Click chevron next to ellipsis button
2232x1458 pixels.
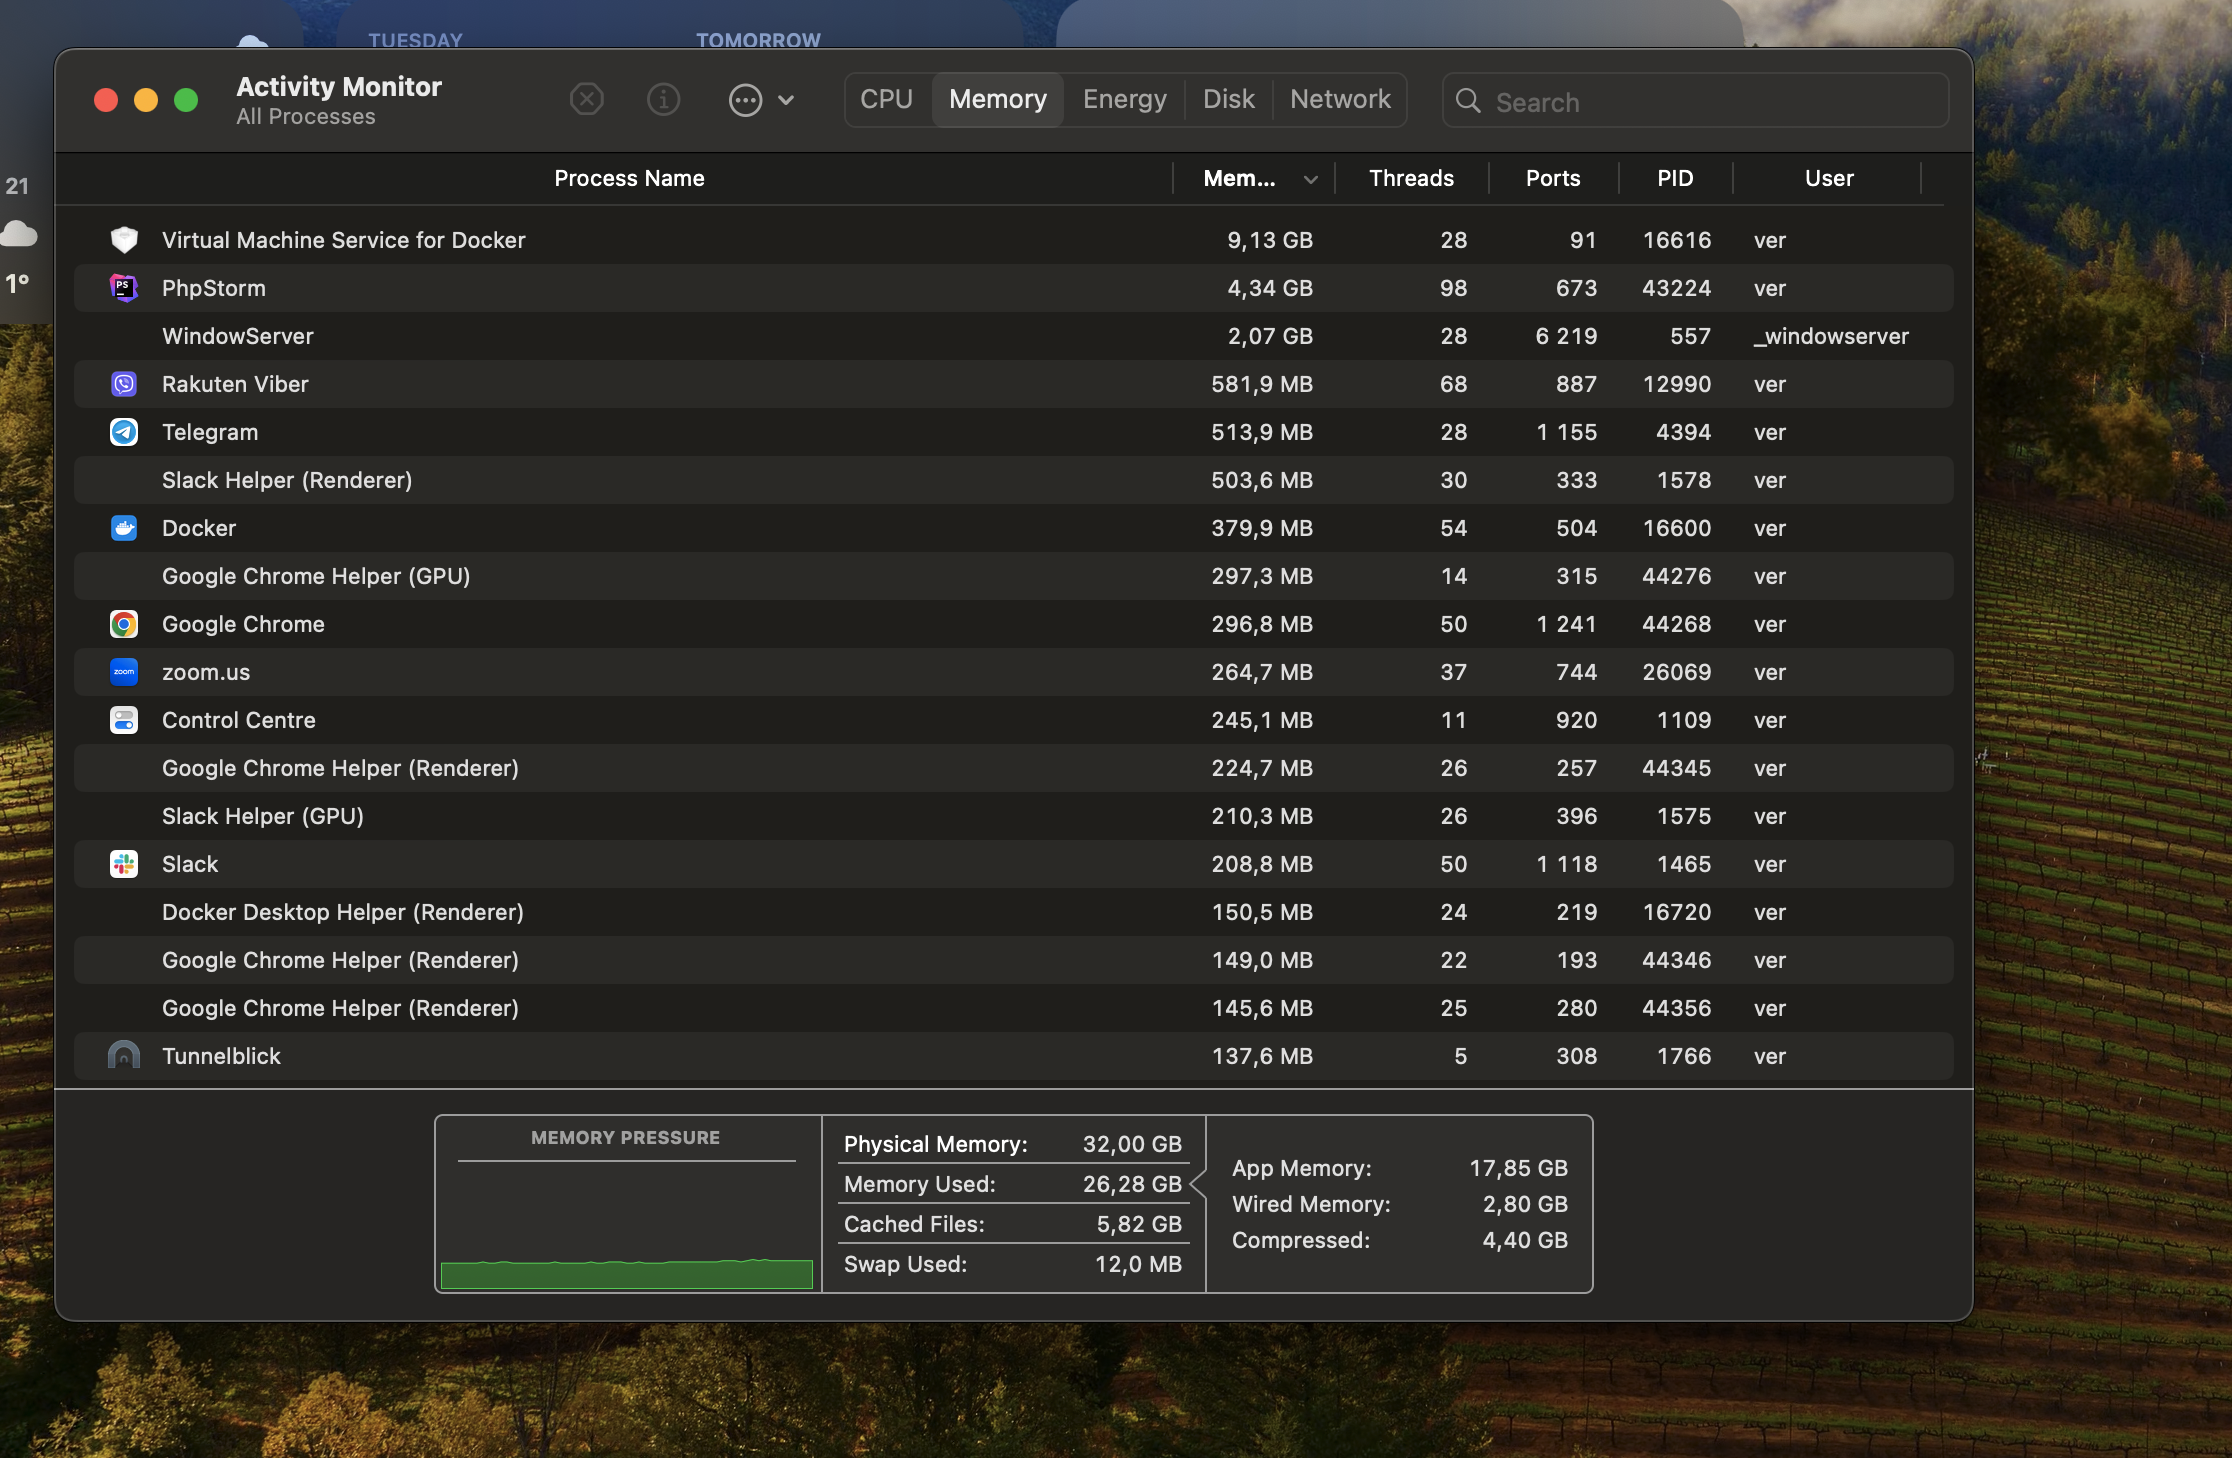point(786,100)
